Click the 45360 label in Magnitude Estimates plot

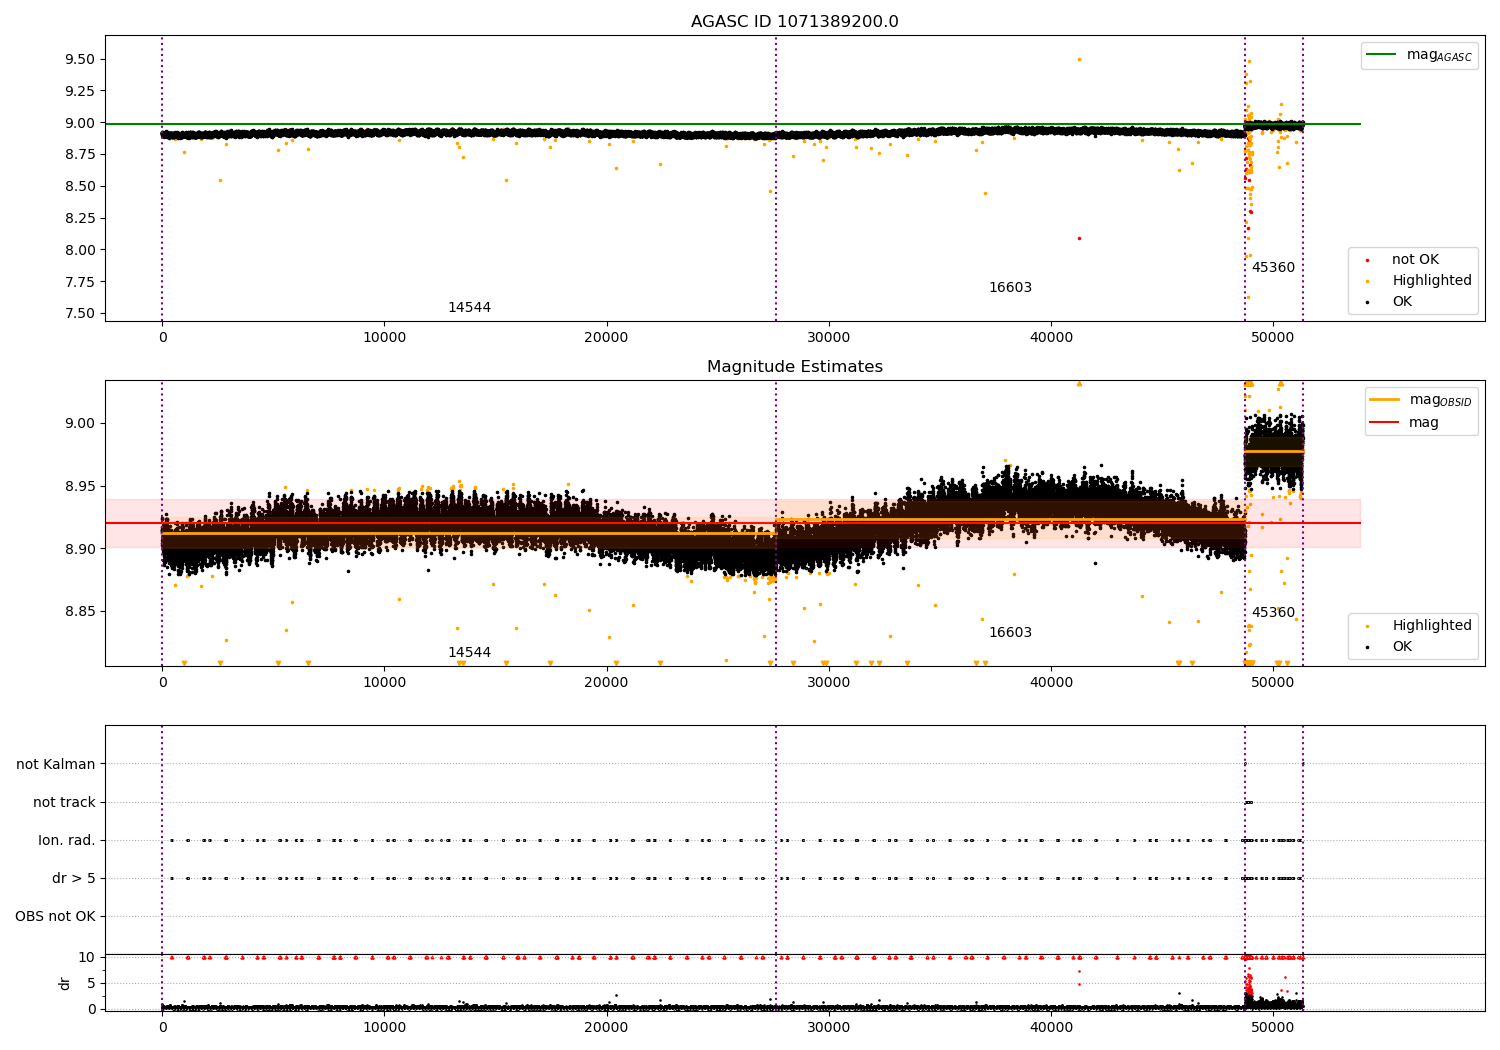point(1273,613)
